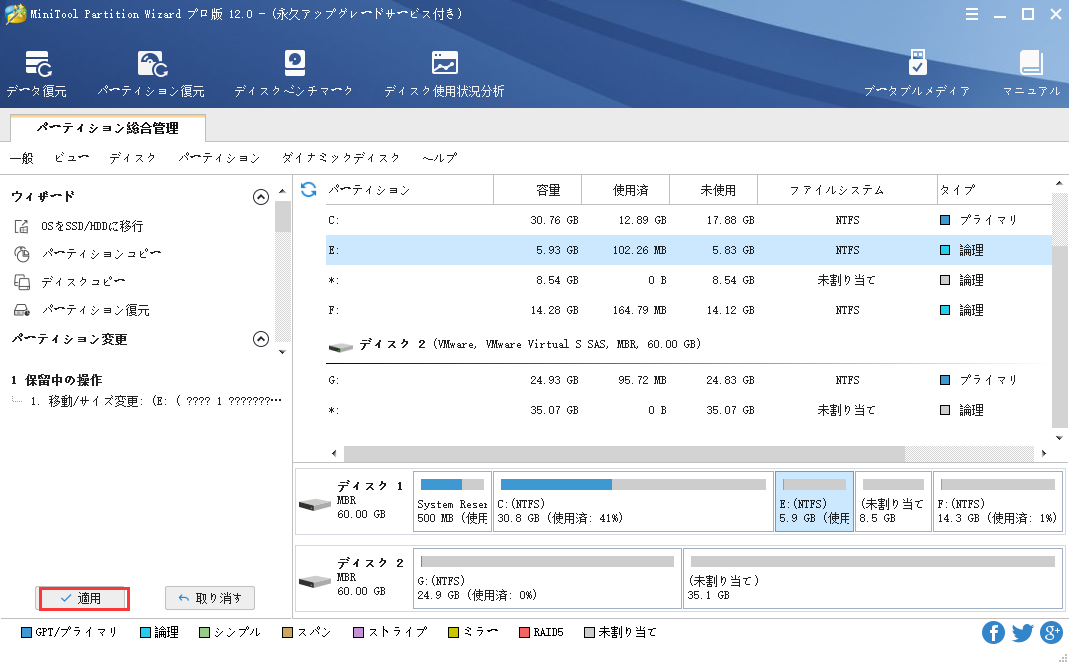
Task: Click the Twitter bird icon
Action: click(1022, 632)
